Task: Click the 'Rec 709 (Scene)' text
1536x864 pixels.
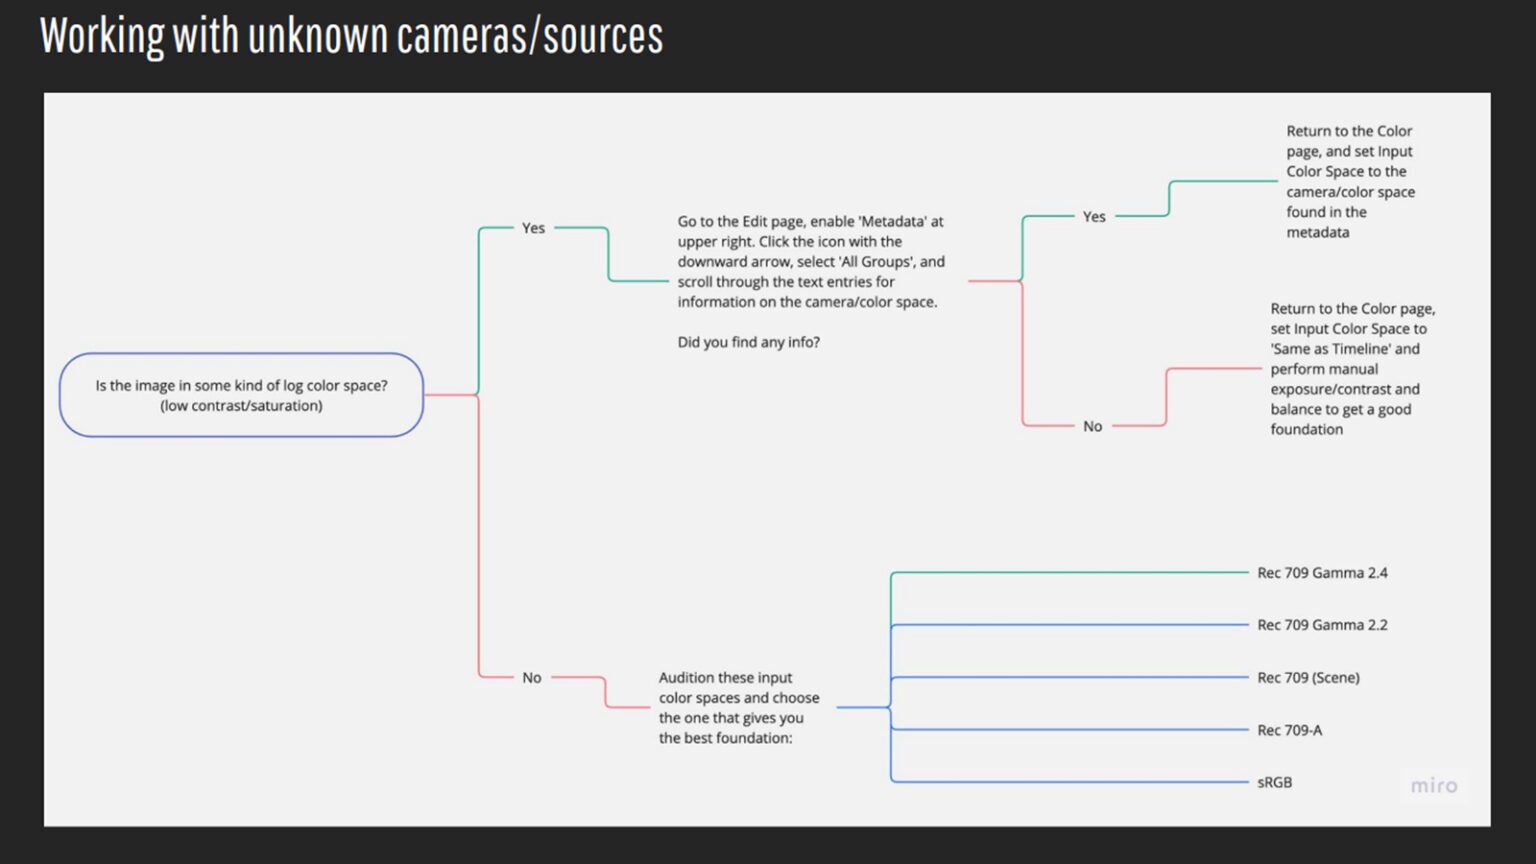Action: point(1308,677)
